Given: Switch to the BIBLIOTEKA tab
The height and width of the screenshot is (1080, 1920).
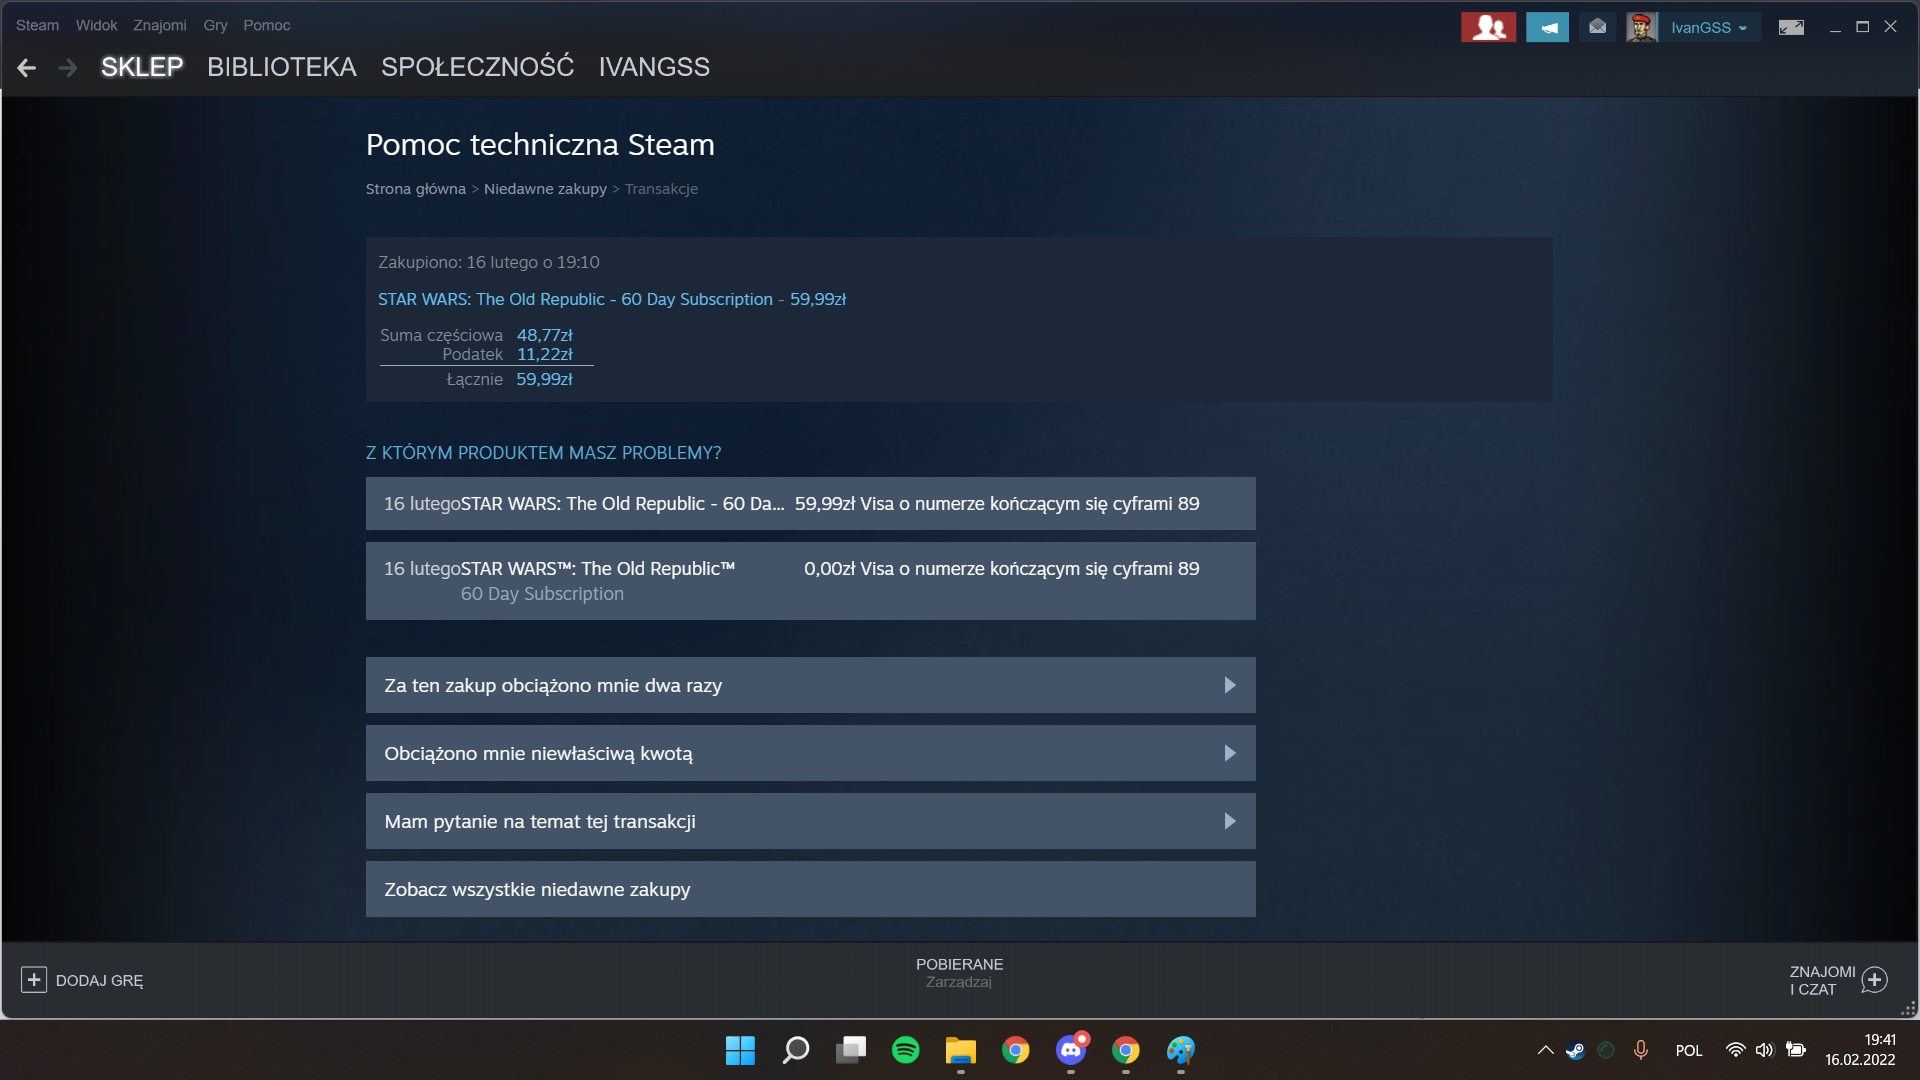Looking at the screenshot, I should click(282, 67).
